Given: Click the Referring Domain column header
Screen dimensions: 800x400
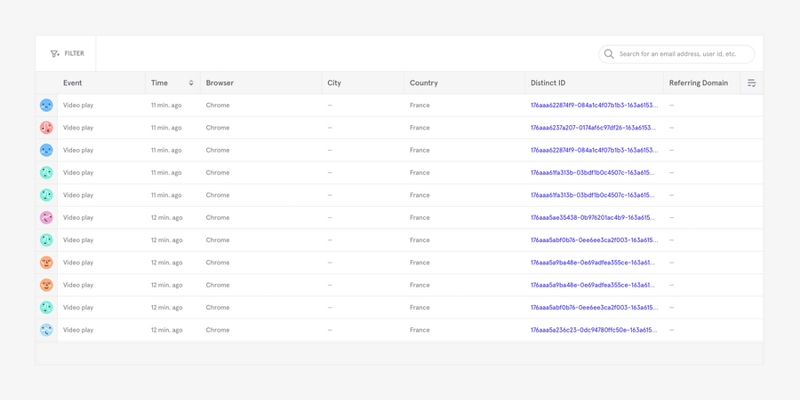Looking at the screenshot, I should 698,83.
